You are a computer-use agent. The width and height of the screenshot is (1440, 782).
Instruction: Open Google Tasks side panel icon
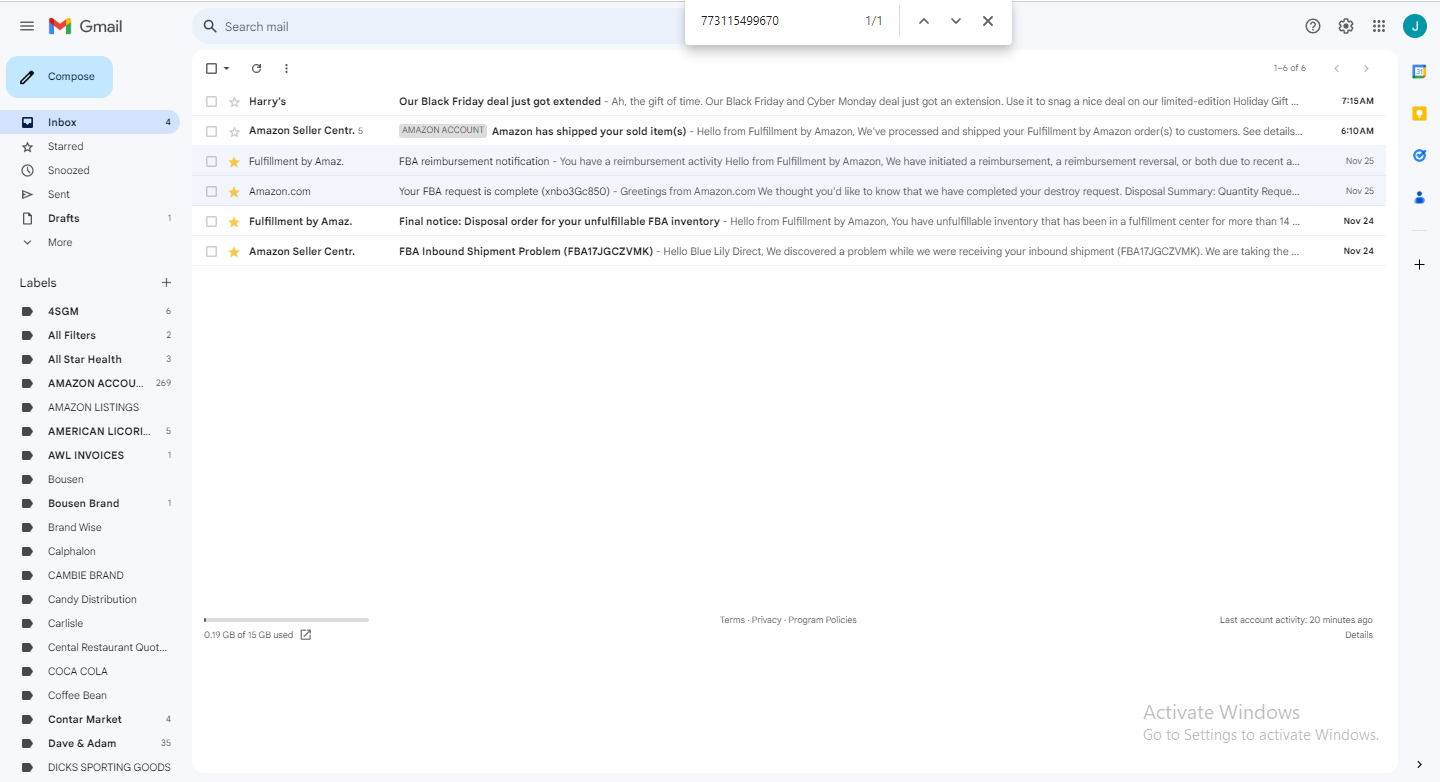1419,155
